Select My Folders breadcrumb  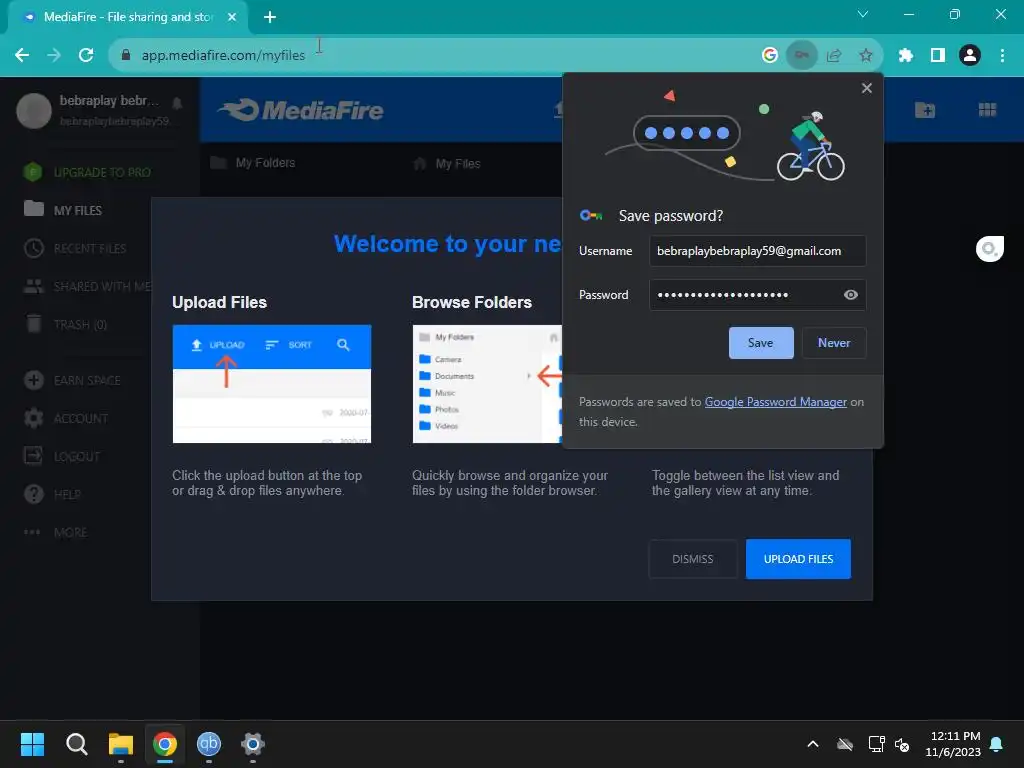(x=253, y=163)
